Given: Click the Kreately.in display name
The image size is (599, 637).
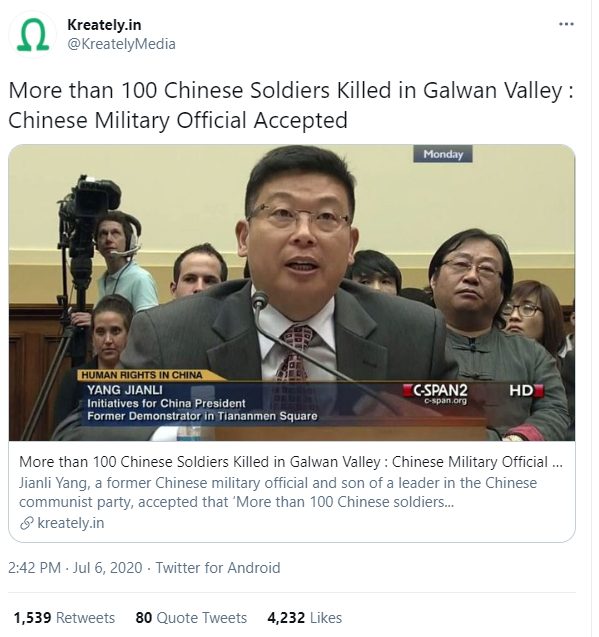Looking at the screenshot, I should pos(104,25).
